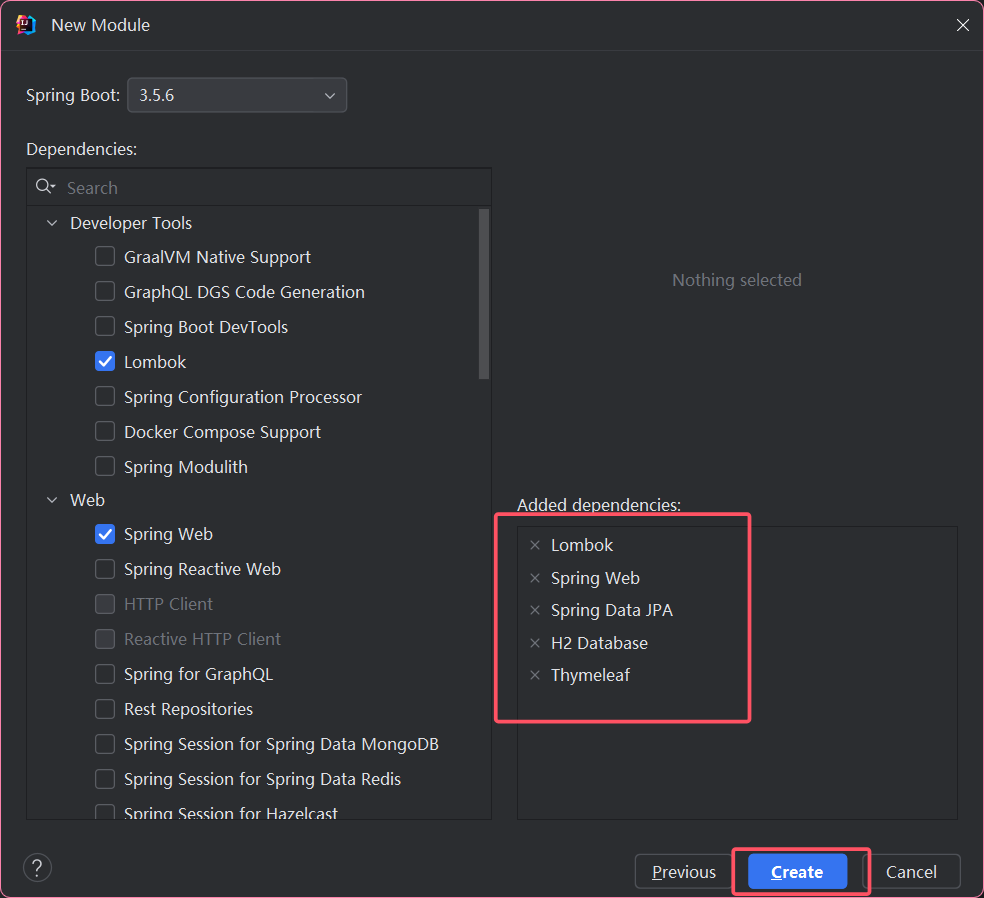
Task: Go back with the Previous button
Action: tap(683, 872)
